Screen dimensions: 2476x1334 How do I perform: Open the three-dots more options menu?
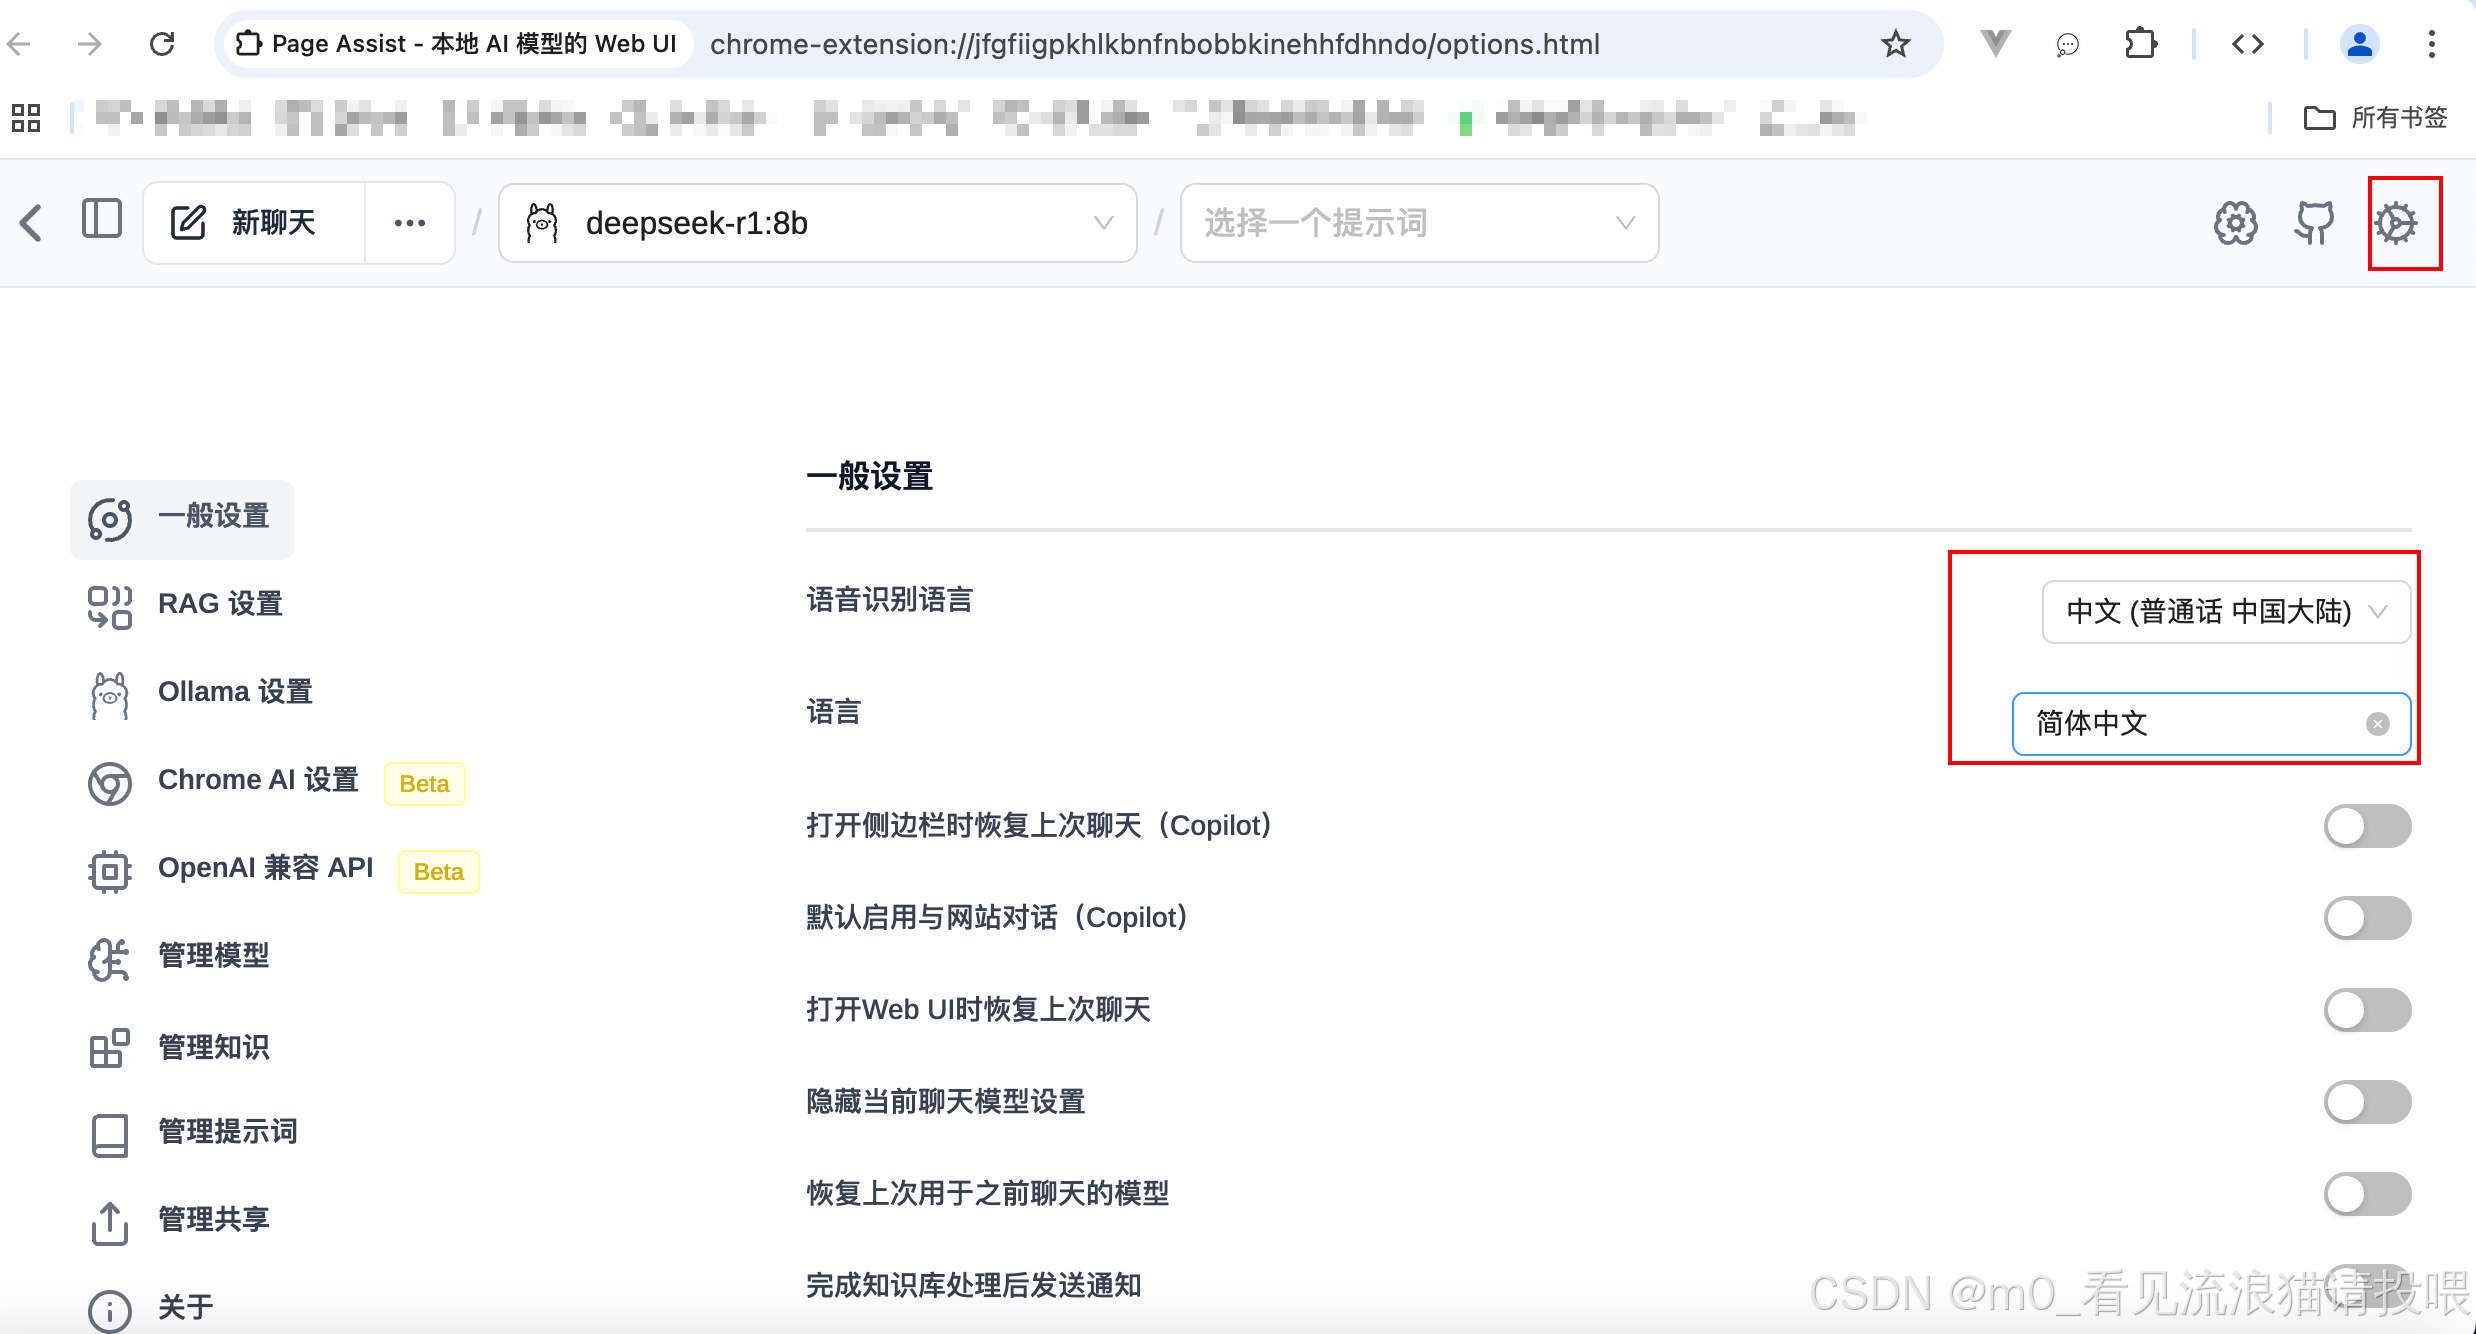[x=410, y=223]
